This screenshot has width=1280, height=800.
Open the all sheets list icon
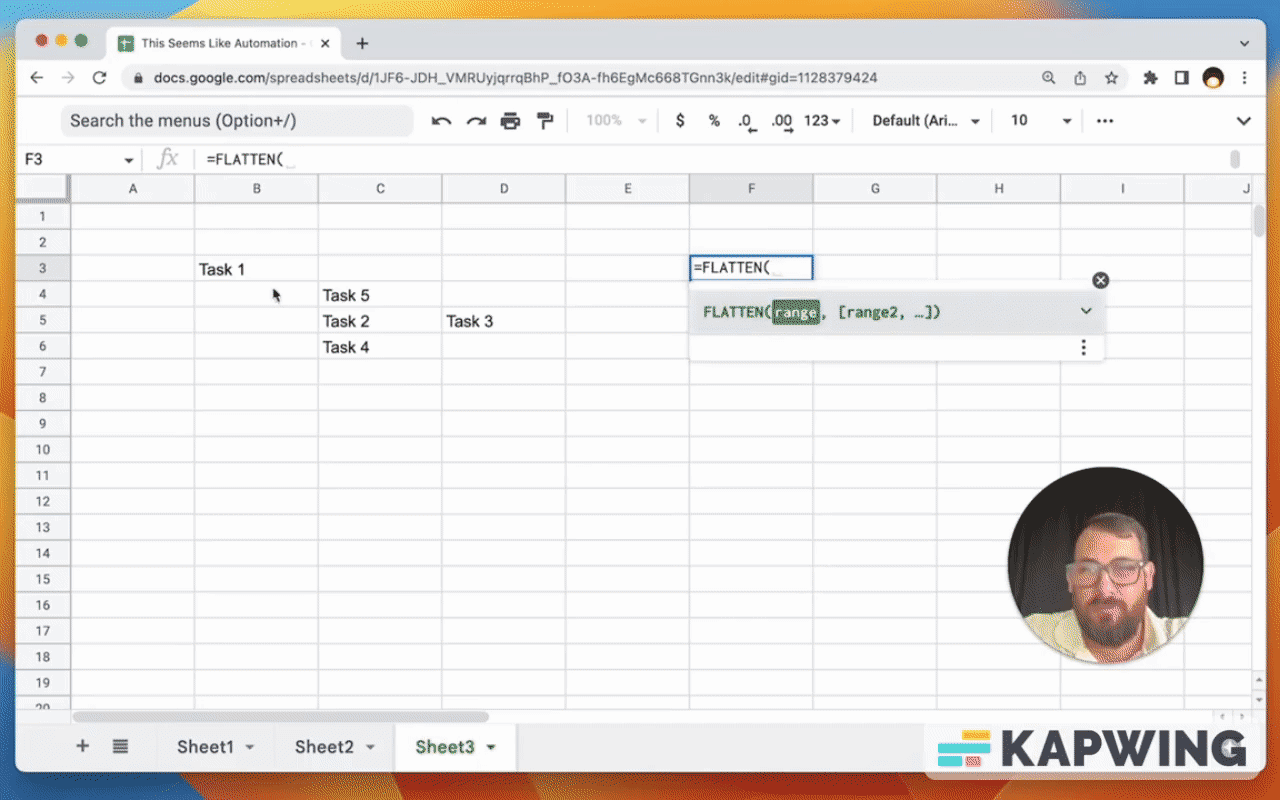[120, 746]
